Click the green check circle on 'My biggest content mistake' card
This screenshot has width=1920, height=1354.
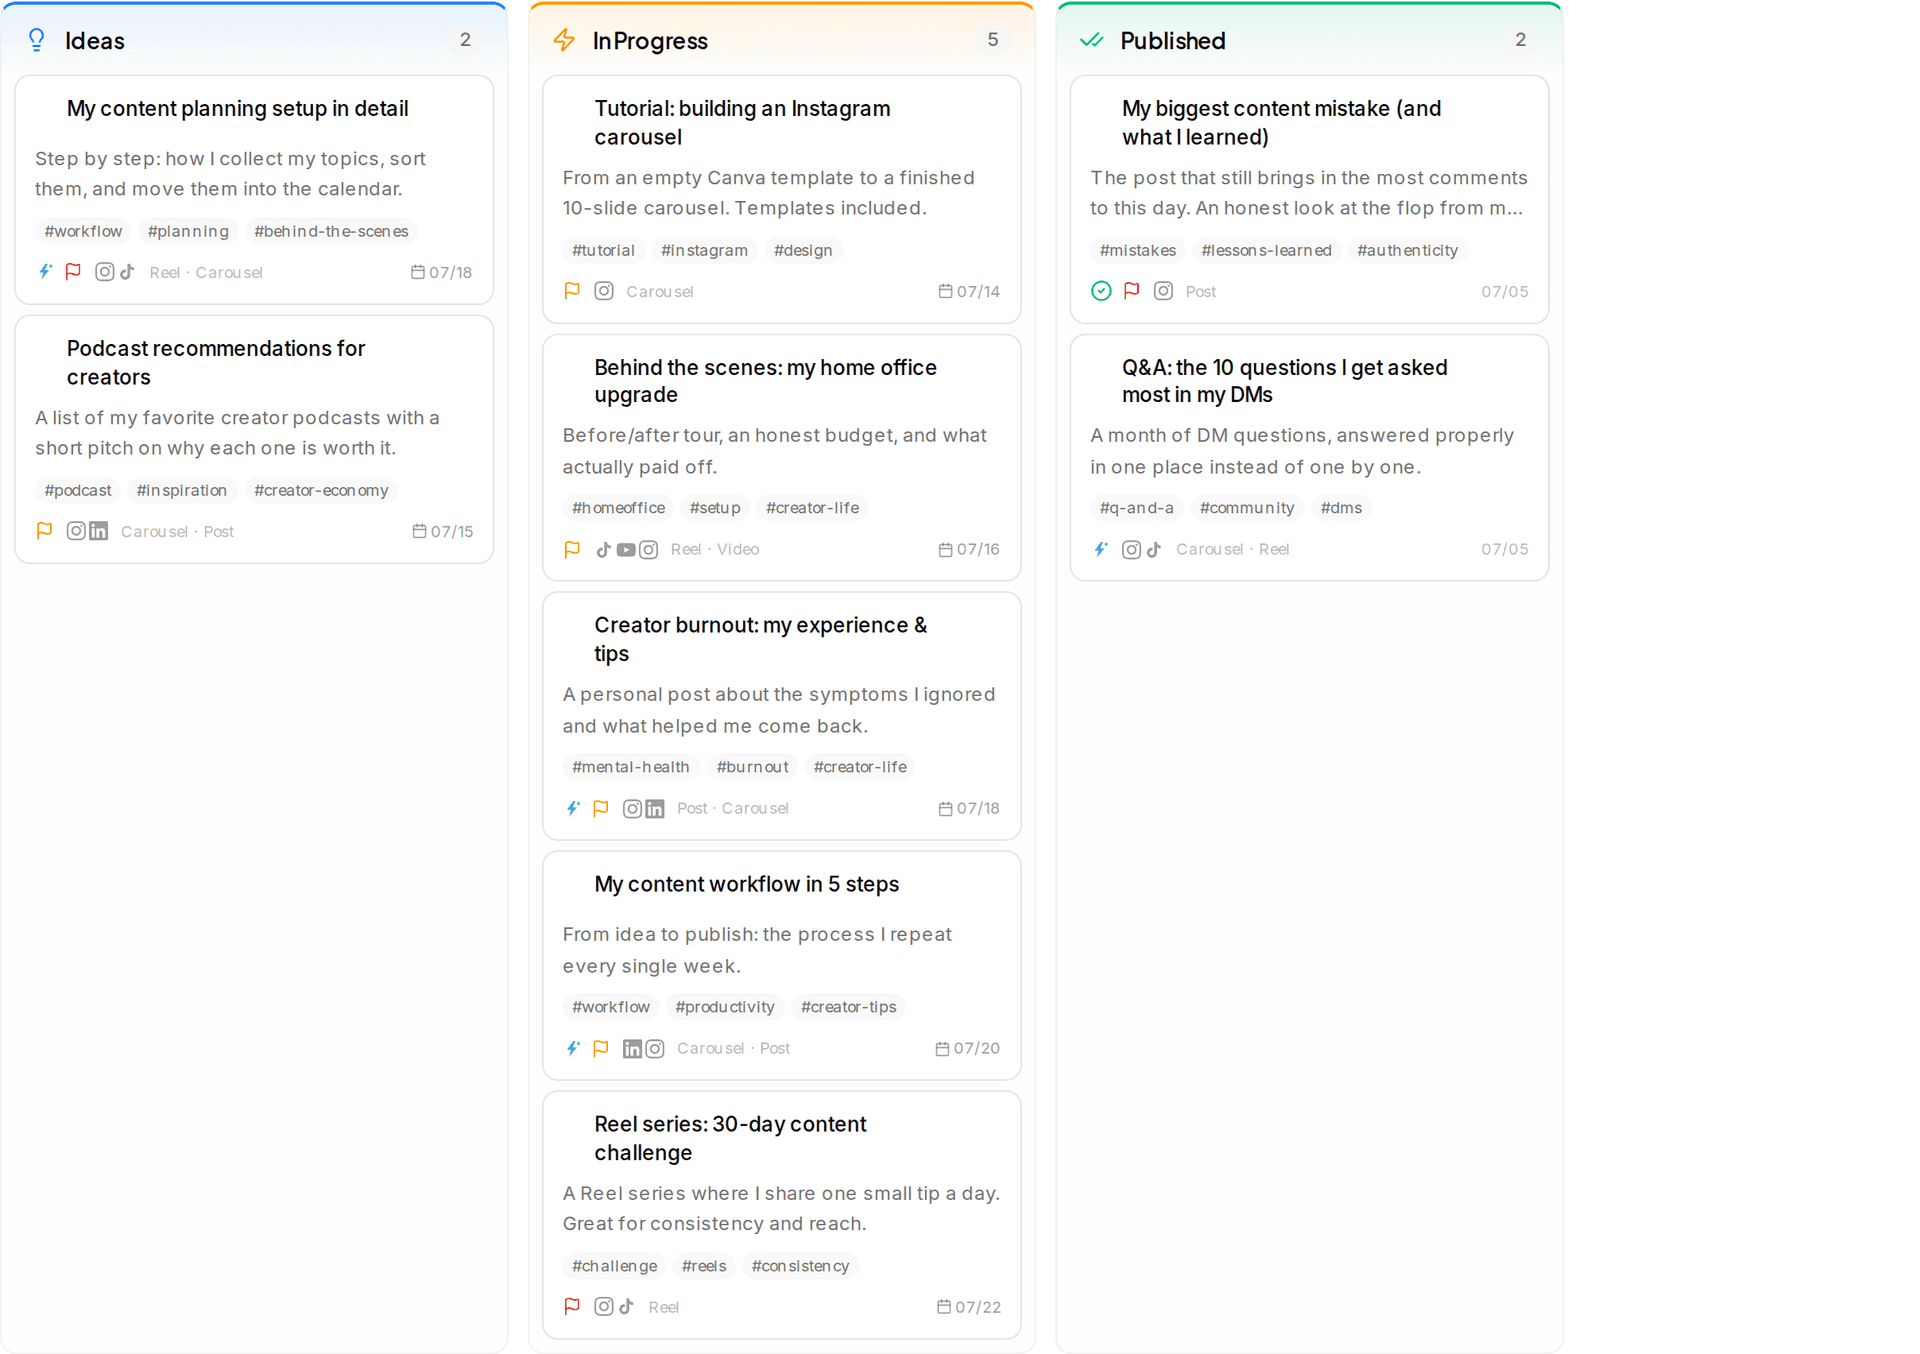[x=1101, y=291]
